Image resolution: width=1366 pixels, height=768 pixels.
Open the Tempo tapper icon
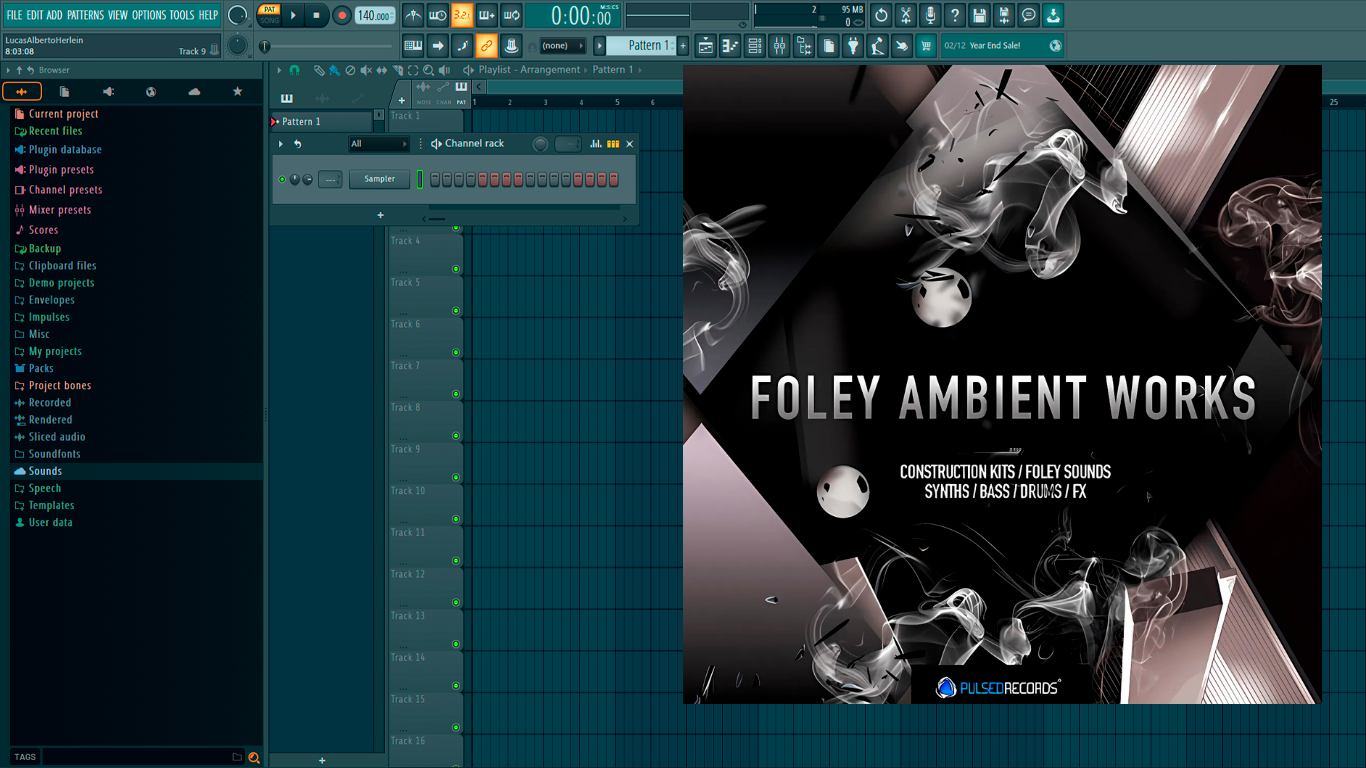pos(877,45)
